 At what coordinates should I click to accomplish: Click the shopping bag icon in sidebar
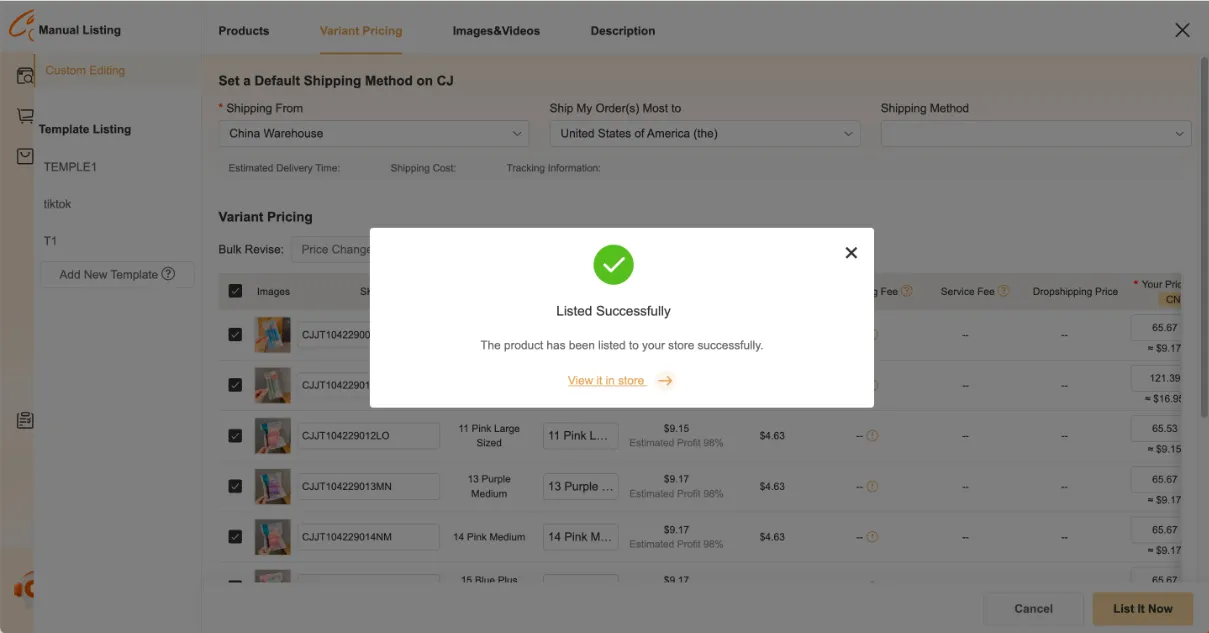point(25,157)
